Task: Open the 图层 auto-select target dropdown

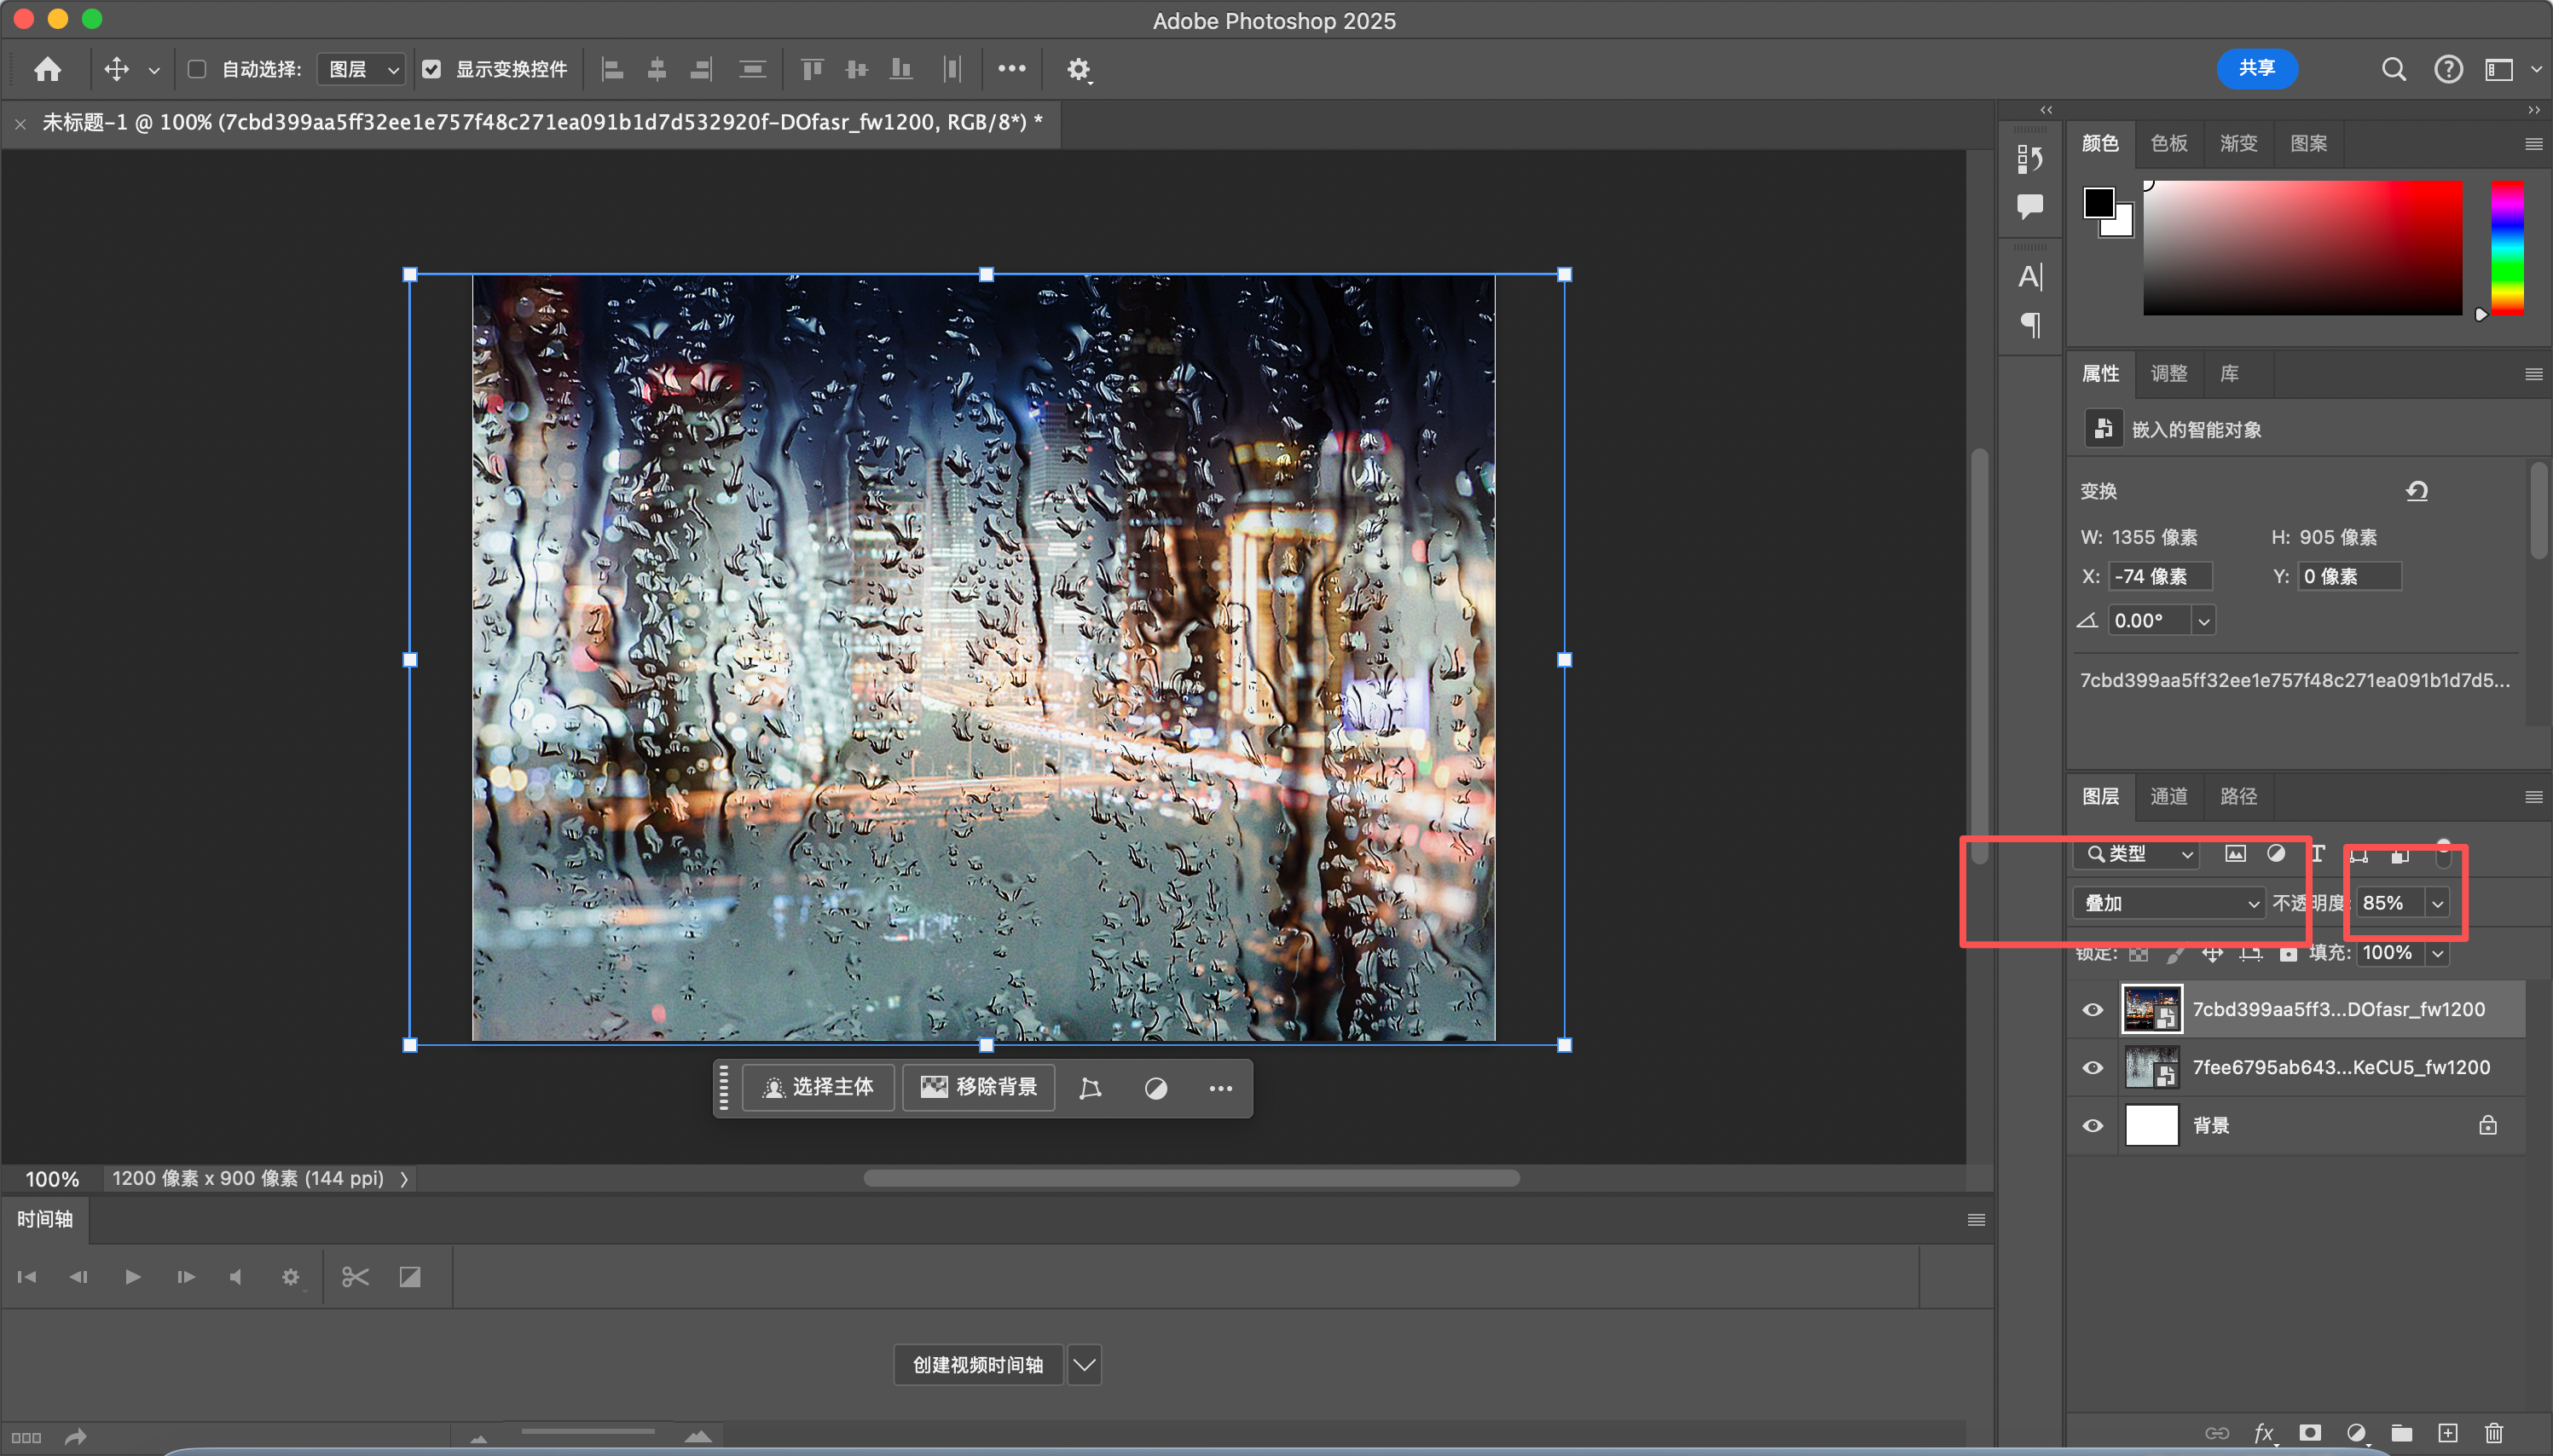Action: click(x=362, y=69)
